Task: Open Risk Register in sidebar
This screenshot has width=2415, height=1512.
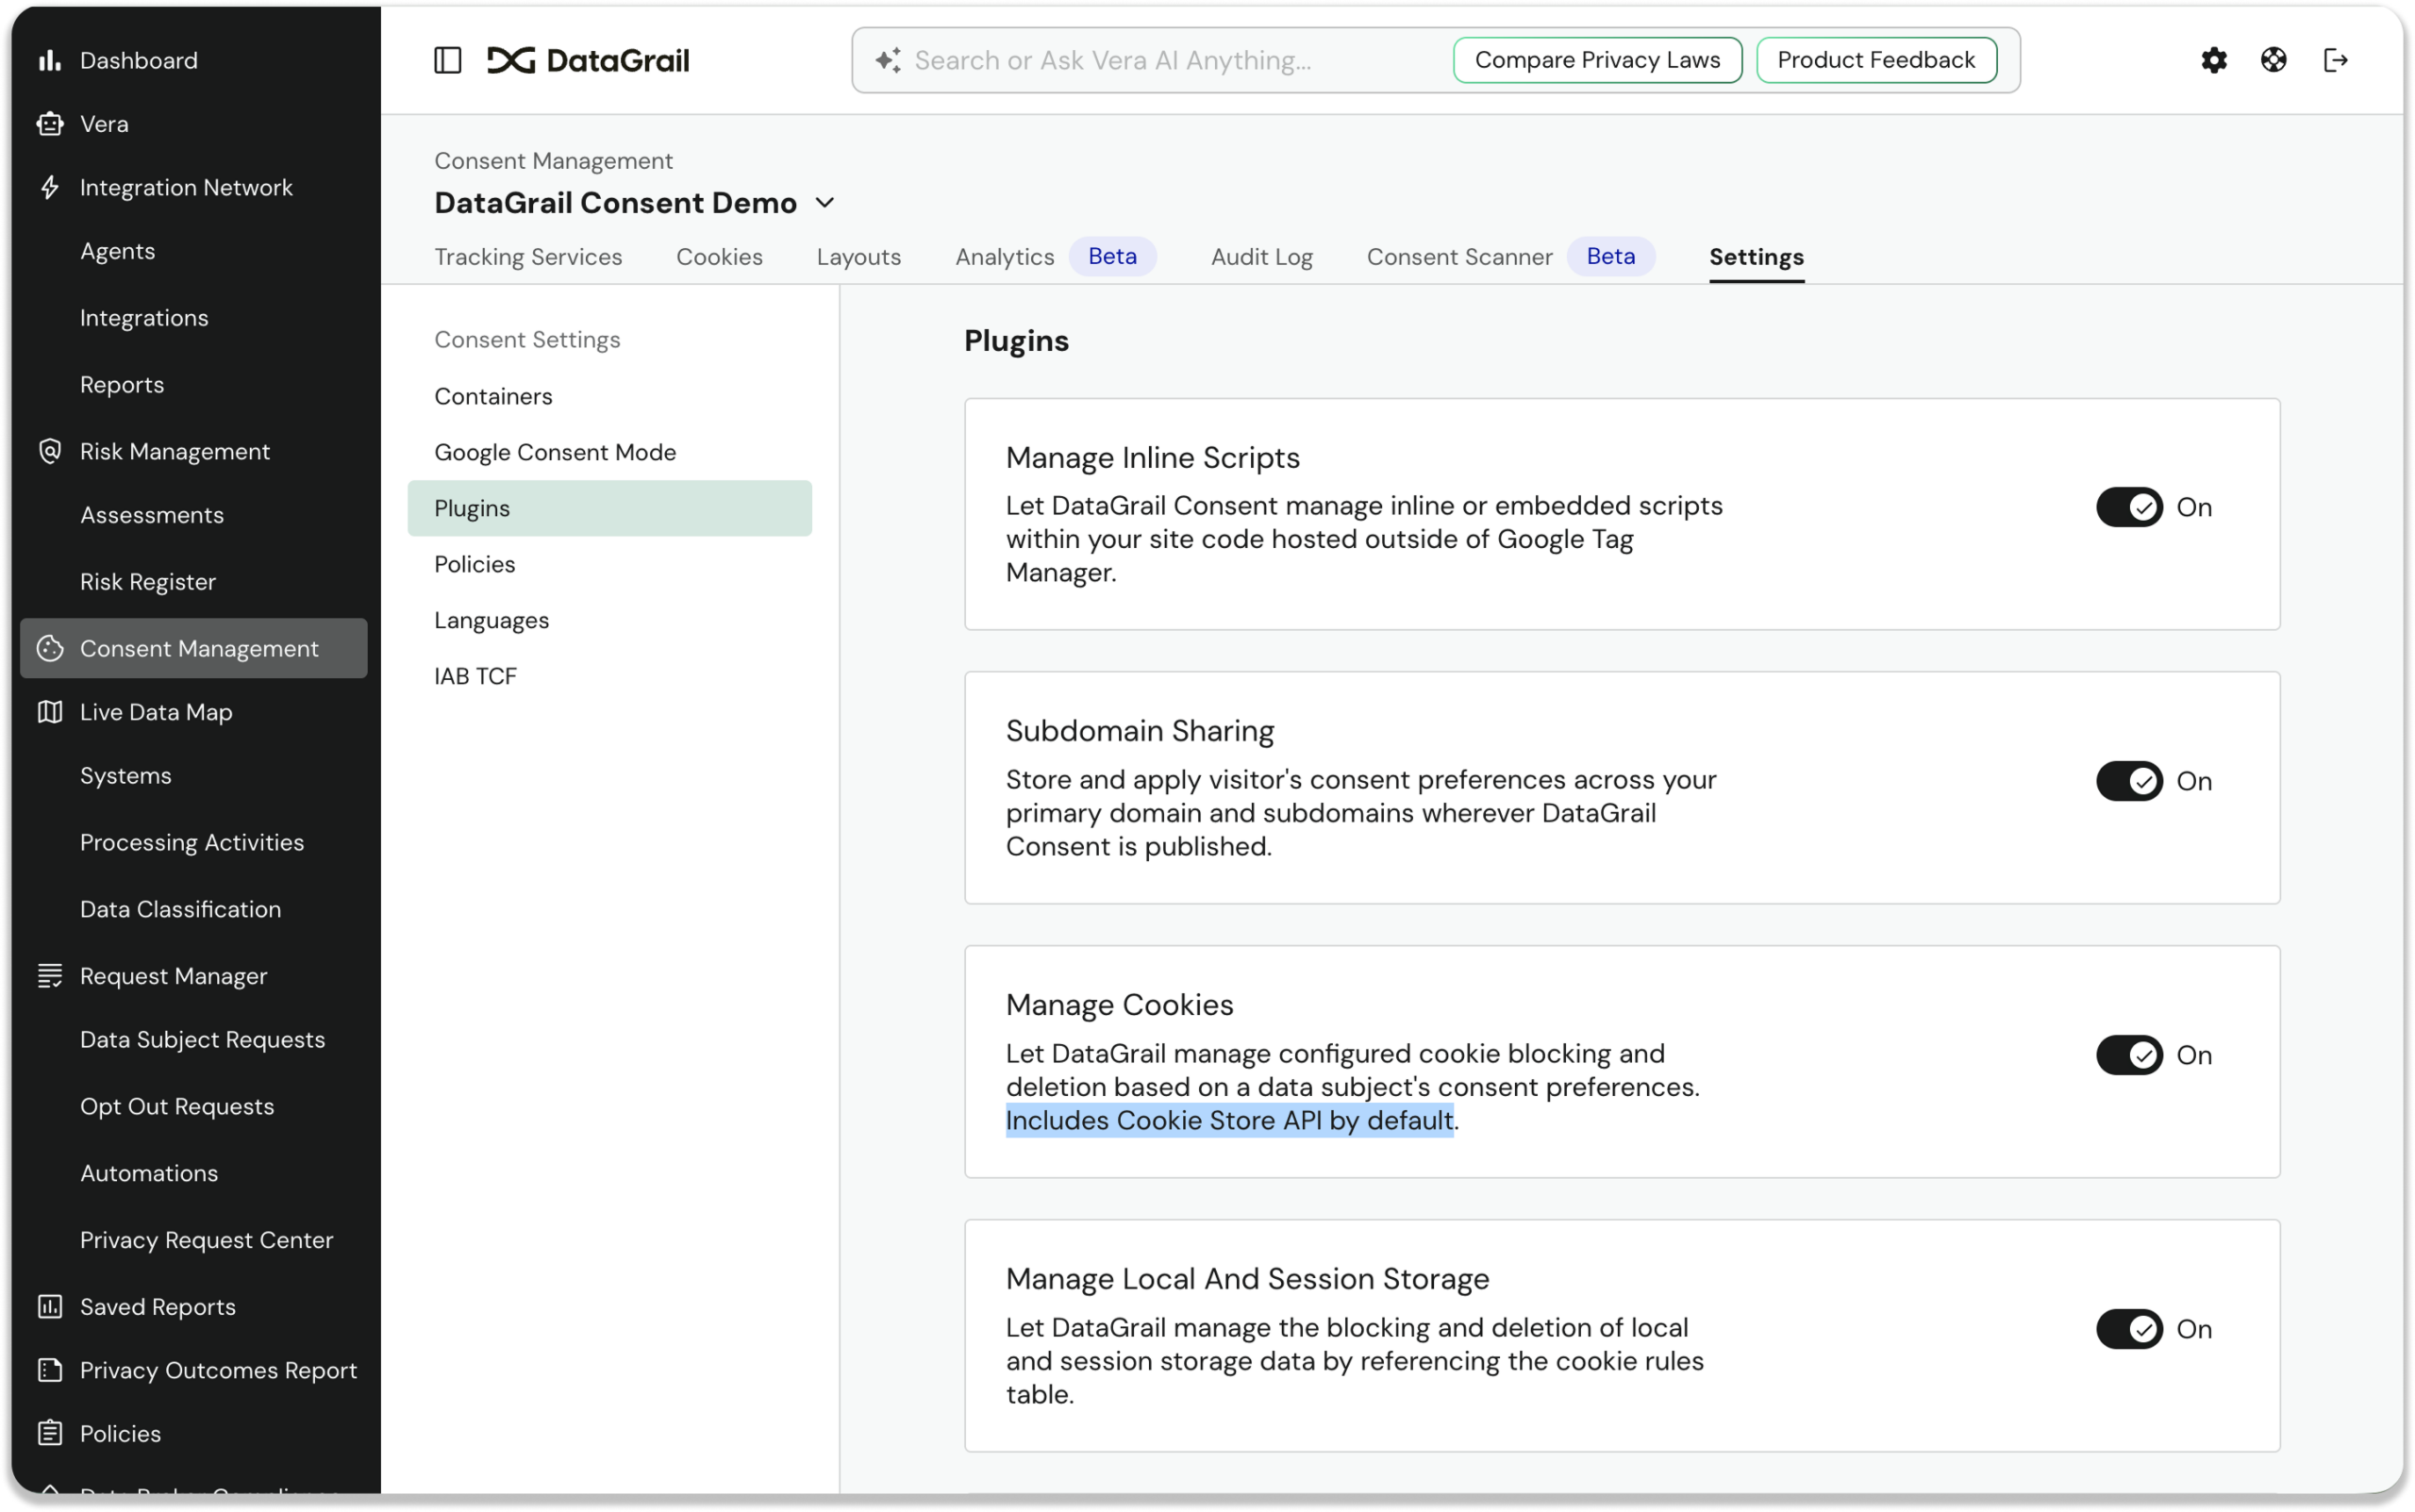Action: pyautogui.click(x=148, y=582)
